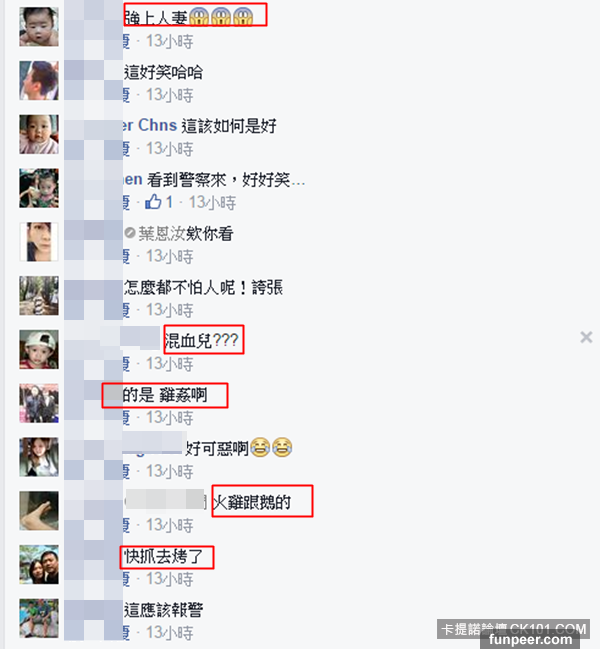Open profile photo beside 這好笑哈哈 comment
Viewport: 600px width, 649px height.
[x=39, y=80]
